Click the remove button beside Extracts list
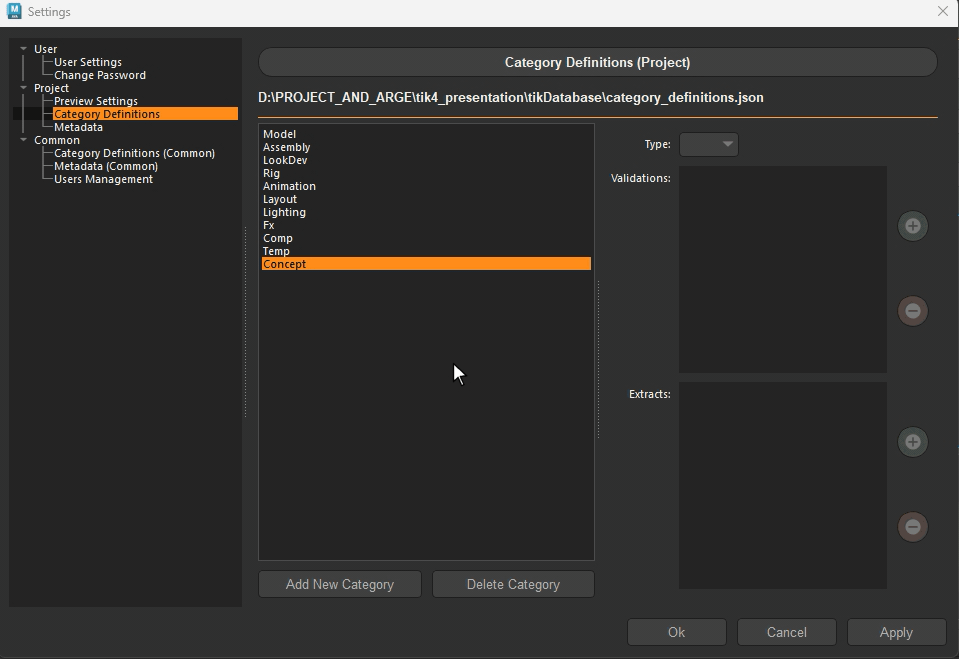The image size is (959, 659). tap(913, 527)
